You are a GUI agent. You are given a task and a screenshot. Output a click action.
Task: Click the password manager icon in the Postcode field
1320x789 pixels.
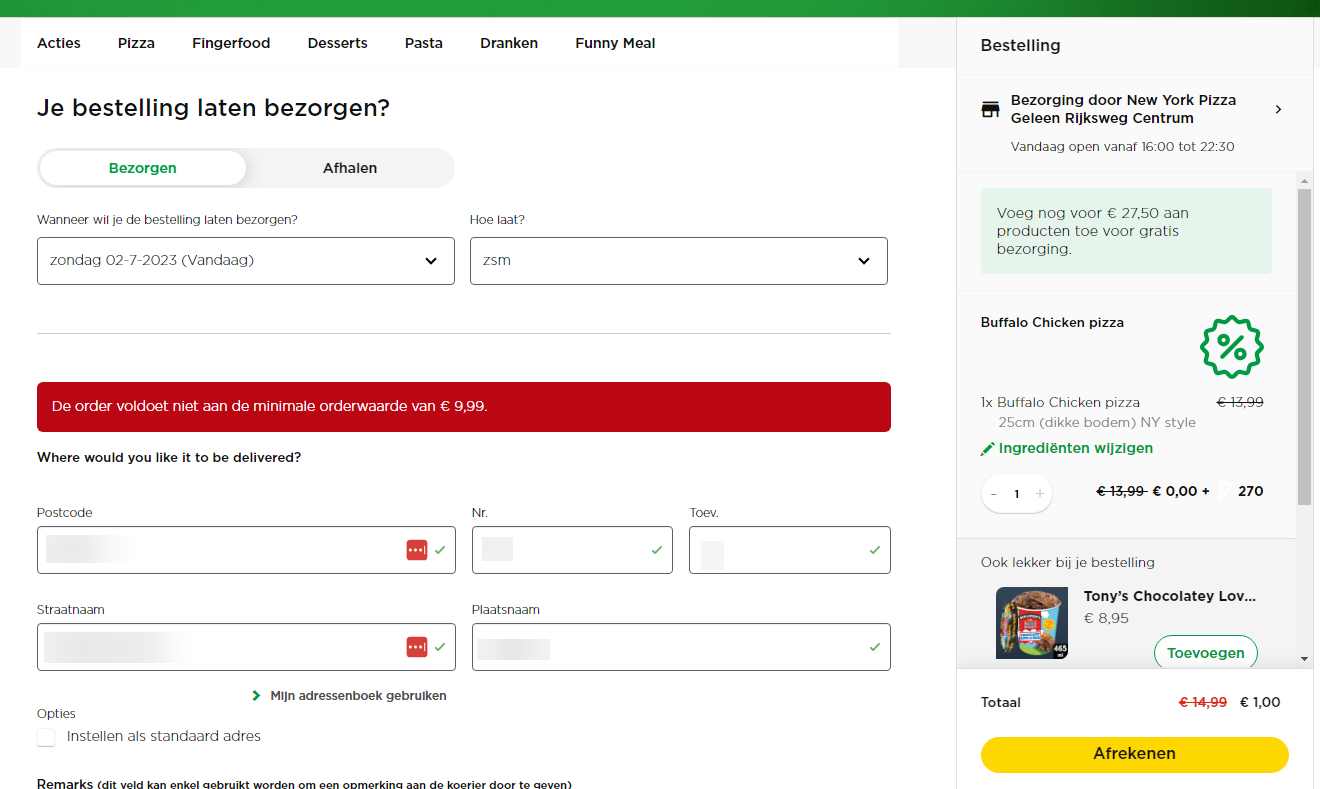[x=417, y=550]
